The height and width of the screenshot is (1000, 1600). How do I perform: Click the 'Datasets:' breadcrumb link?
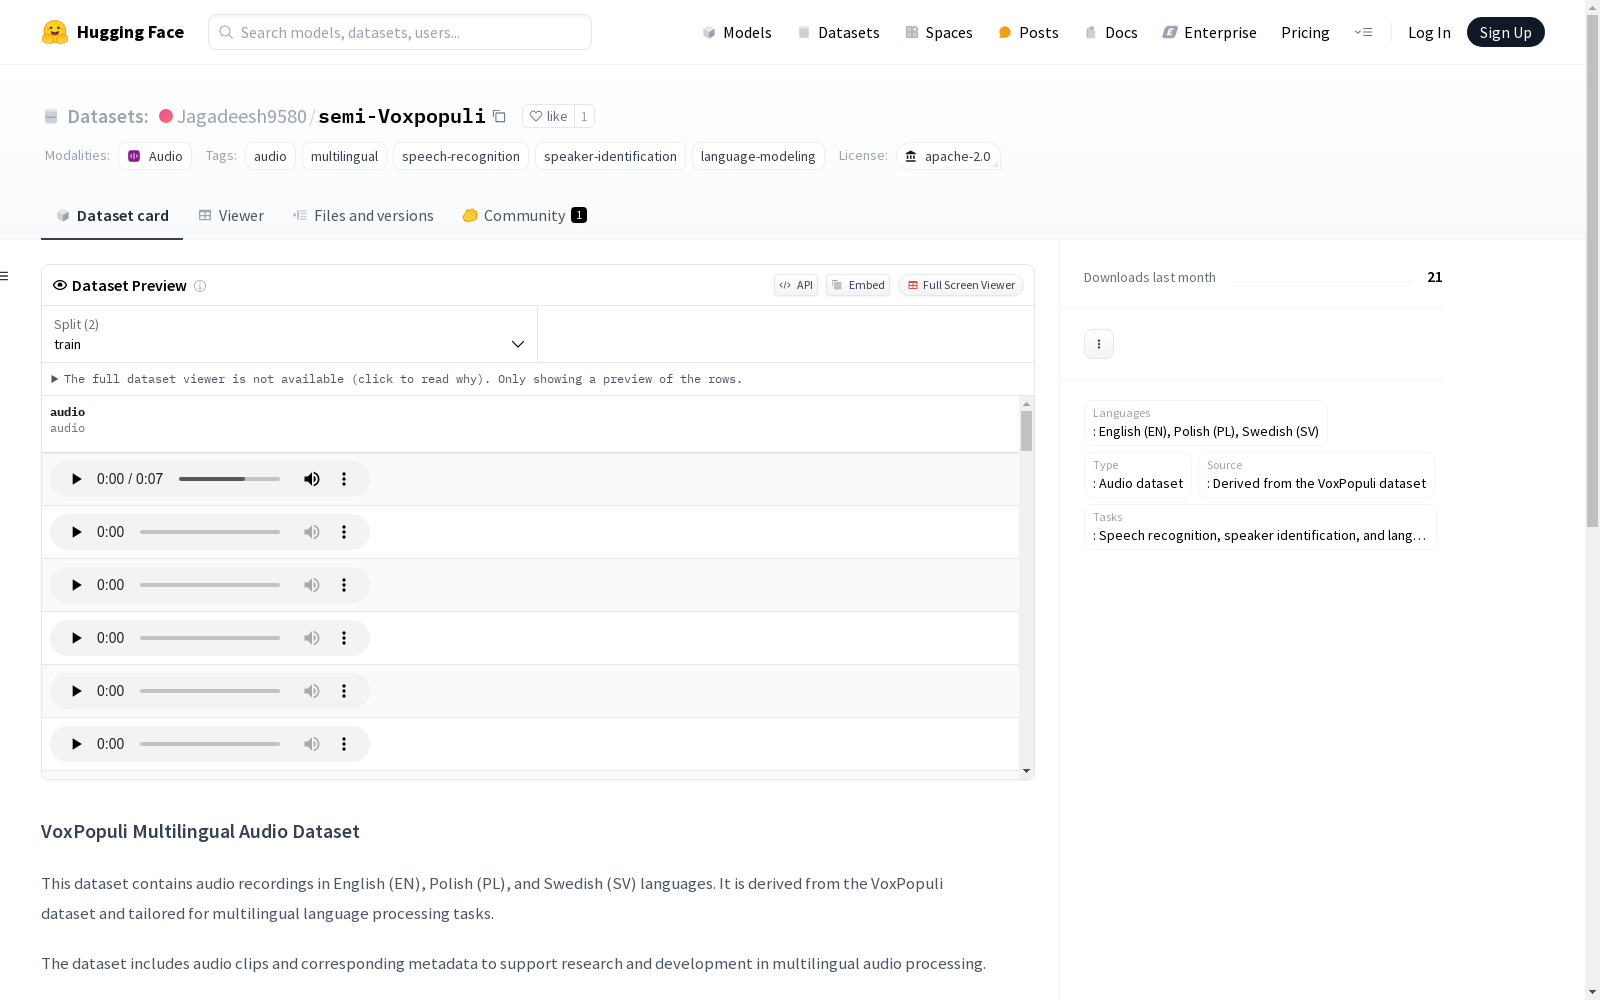click(107, 116)
